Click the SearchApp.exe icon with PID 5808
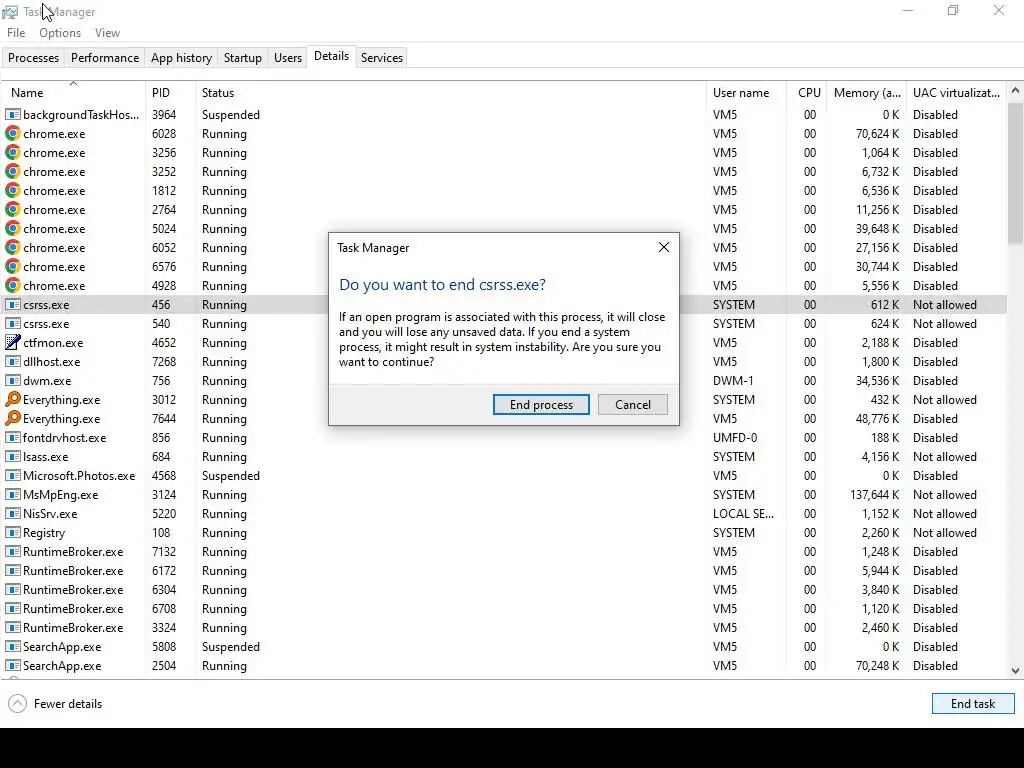 (x=12, y=647)
